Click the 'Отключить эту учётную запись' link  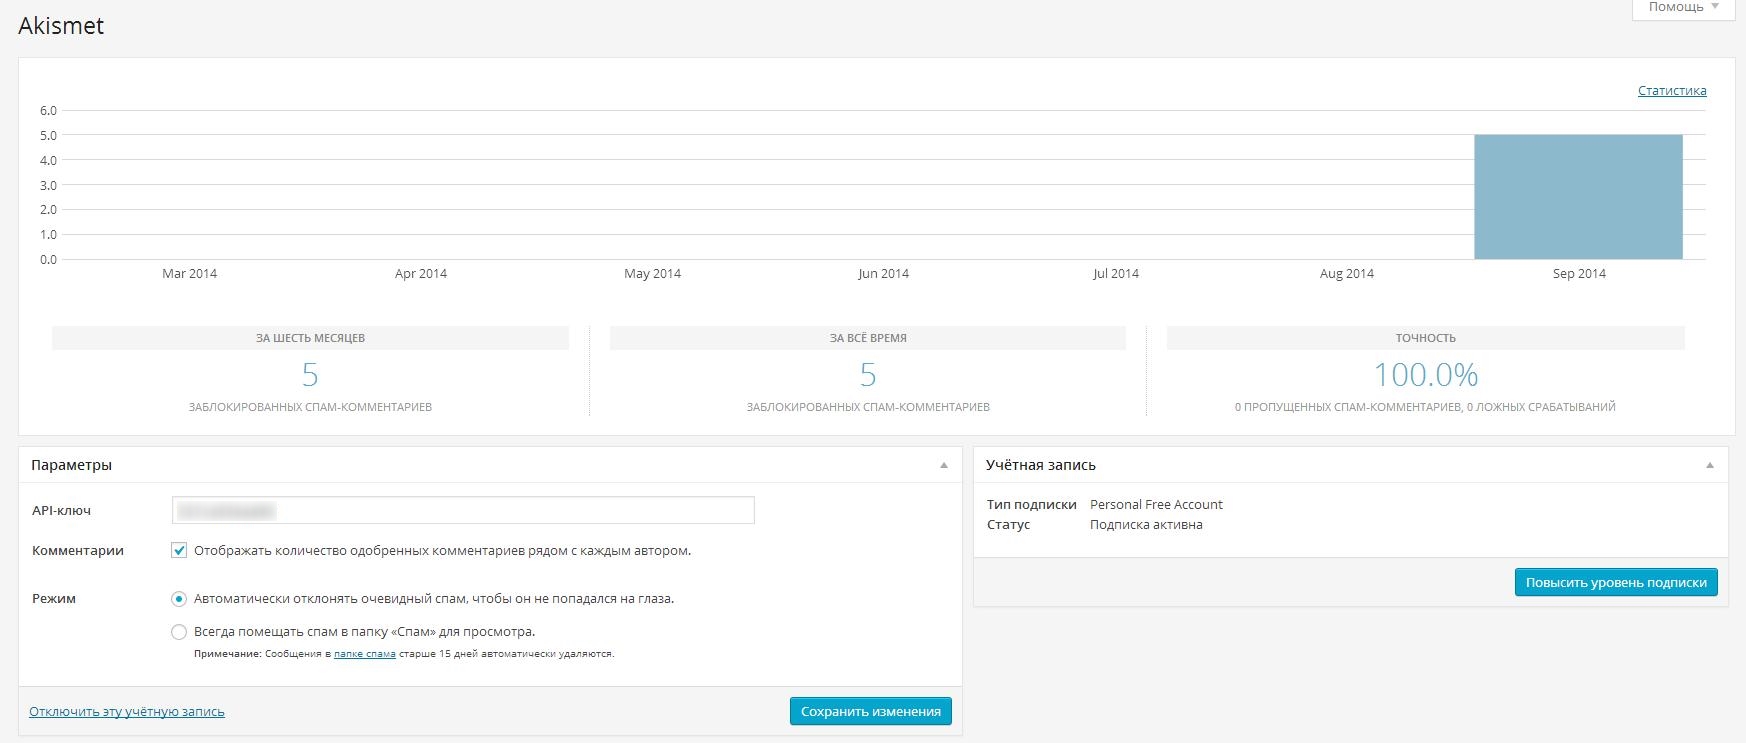pos(127,712)
